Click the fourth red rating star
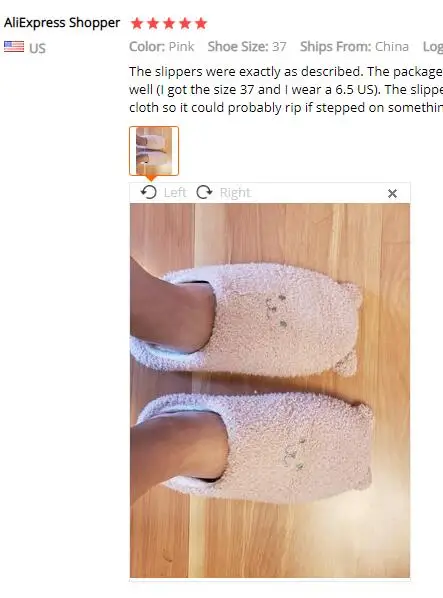 pos(185,24)
